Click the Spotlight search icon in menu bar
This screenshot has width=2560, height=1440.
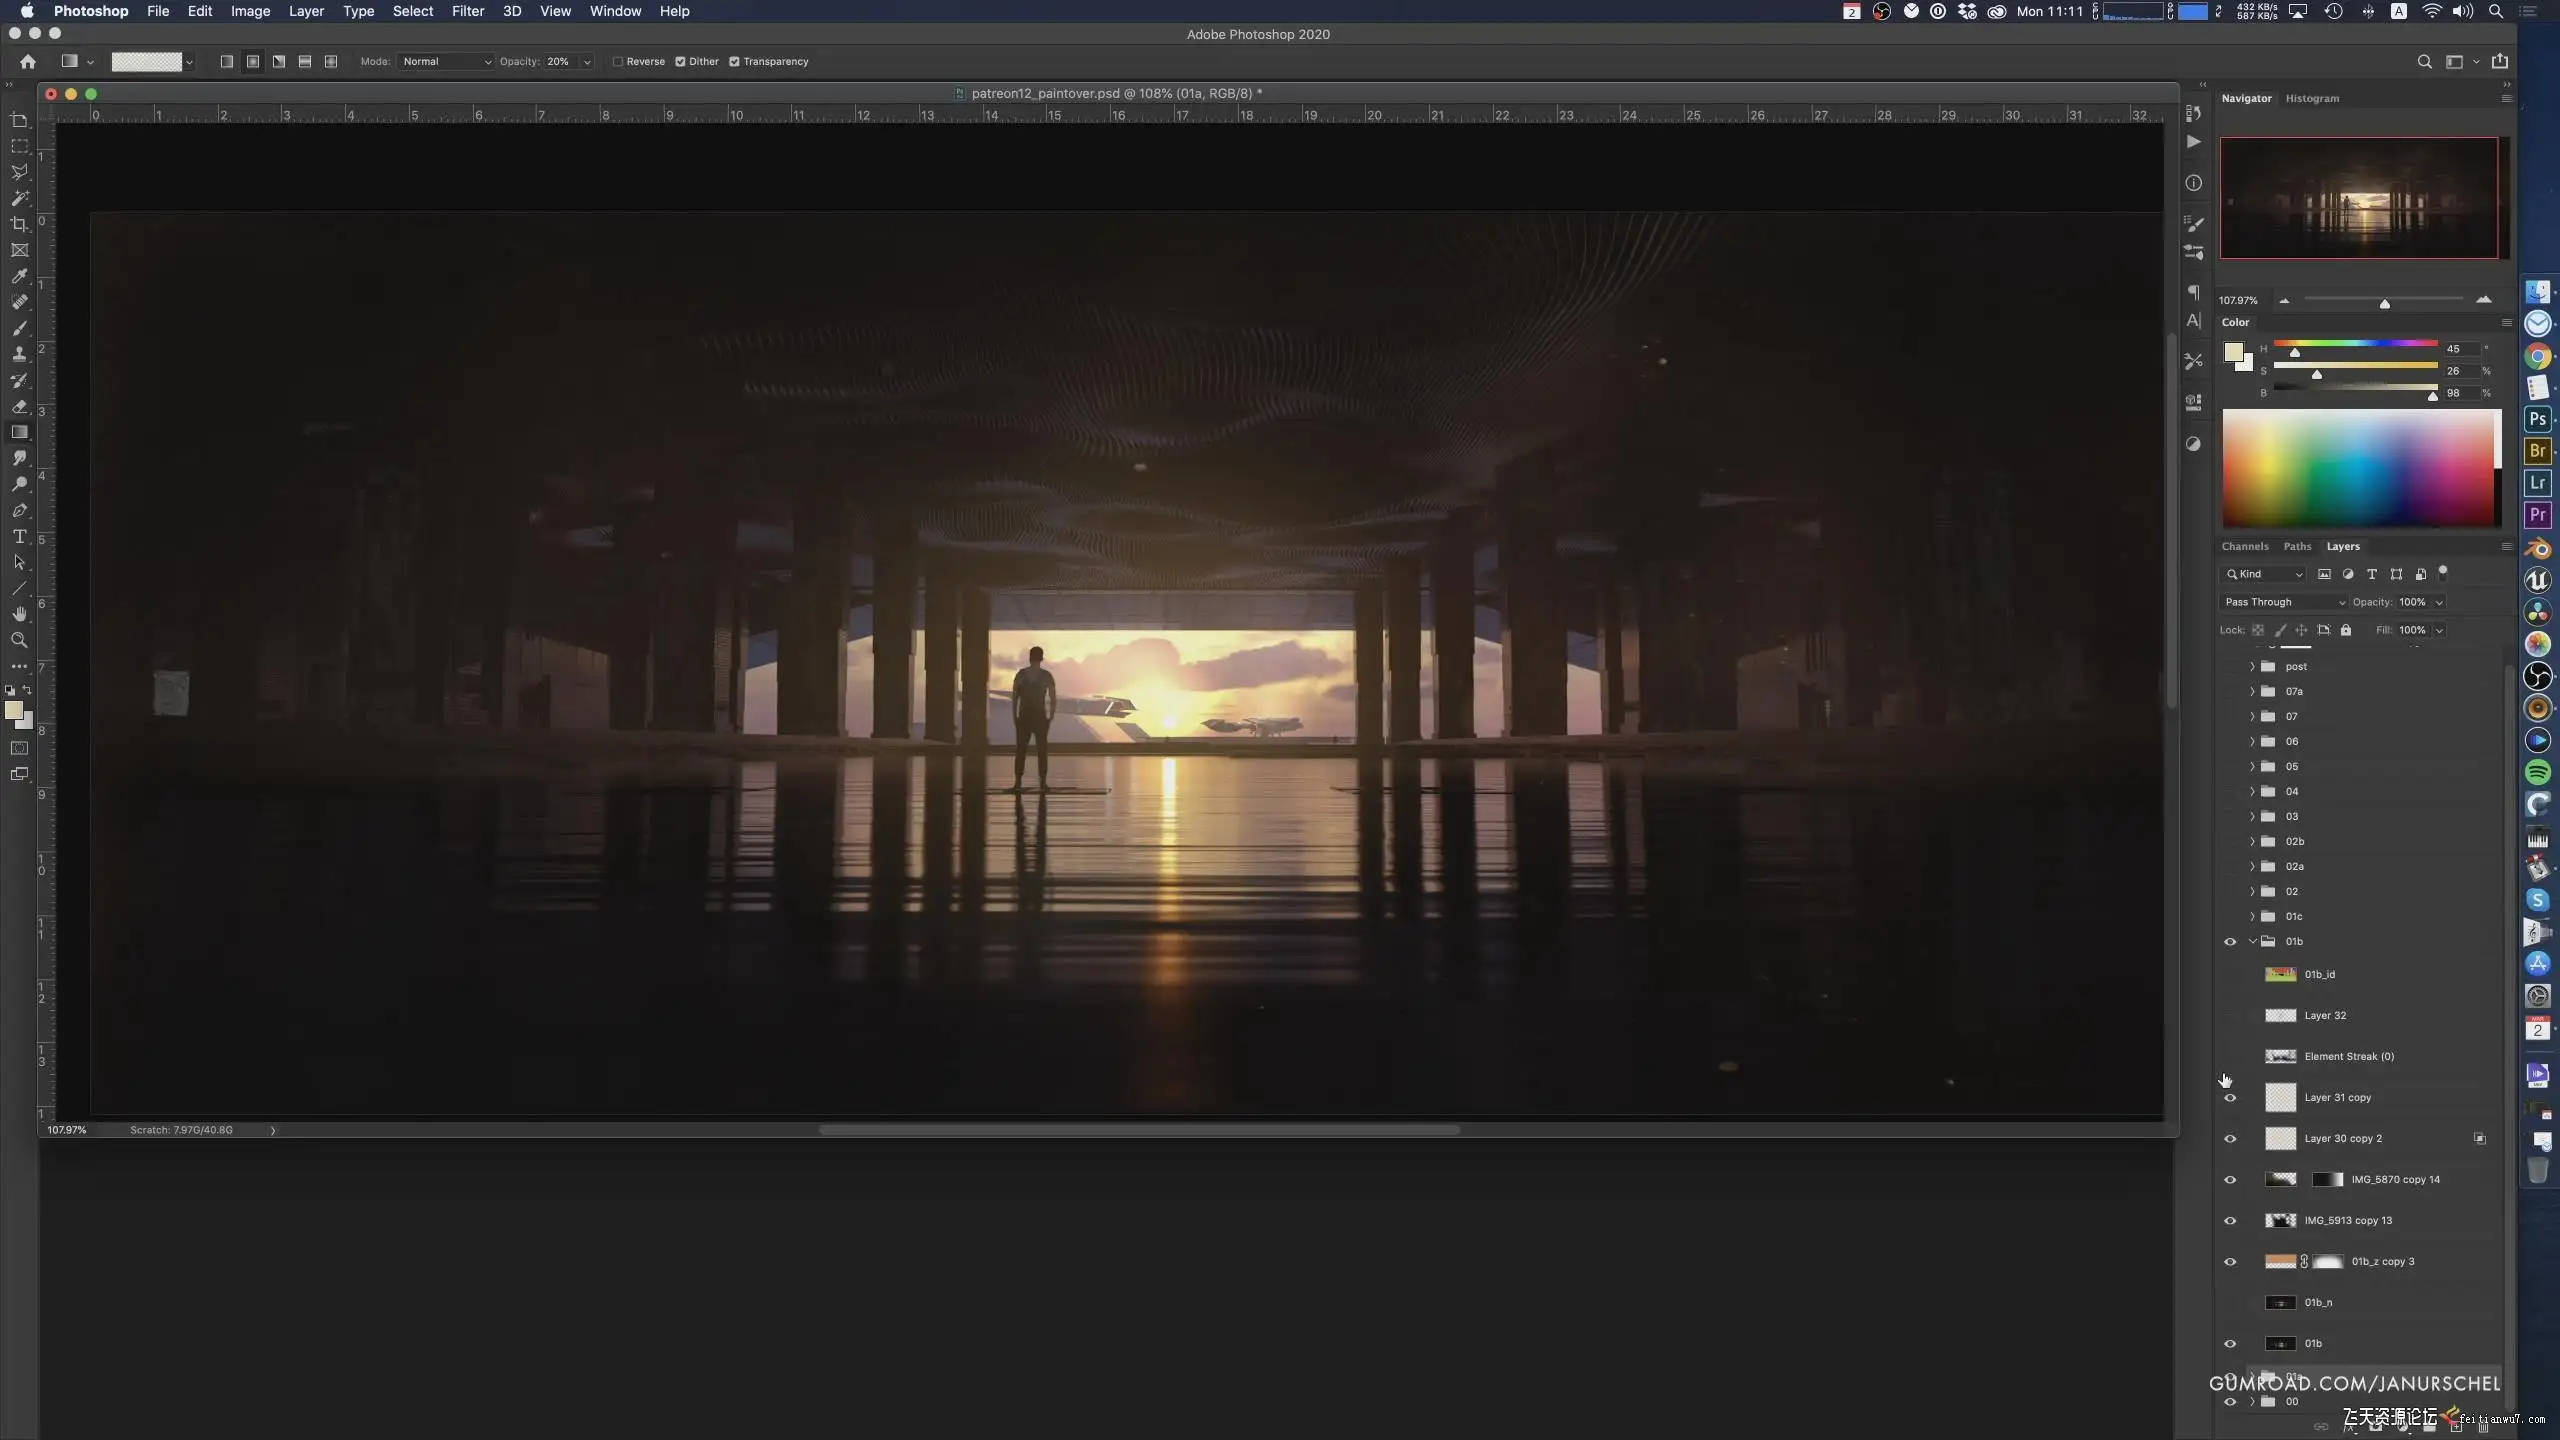tap(2496, 11)
